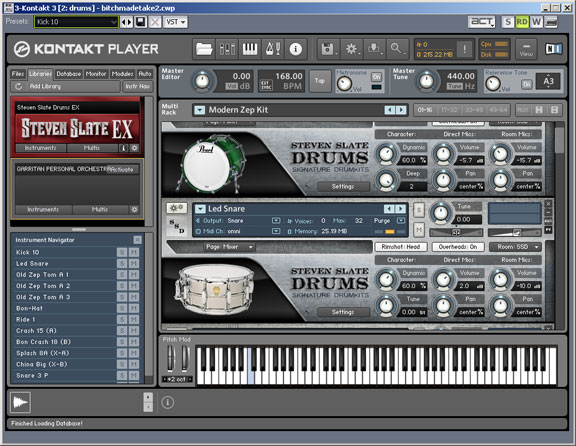Toggle the Reference Tone On switch

click(526, 84)
